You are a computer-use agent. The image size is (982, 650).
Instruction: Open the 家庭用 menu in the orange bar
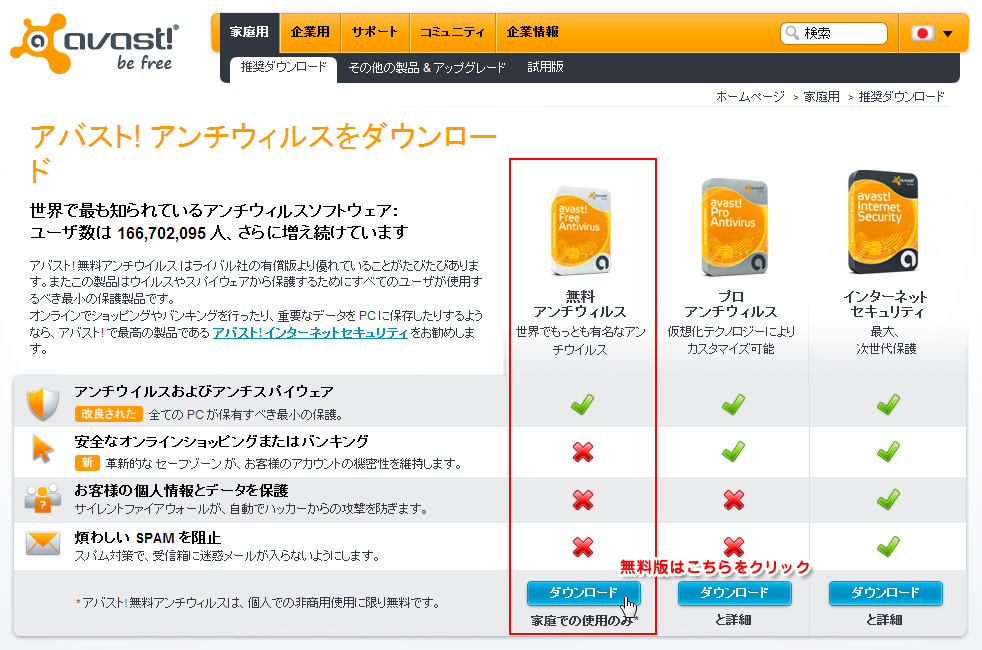[249, 32]
